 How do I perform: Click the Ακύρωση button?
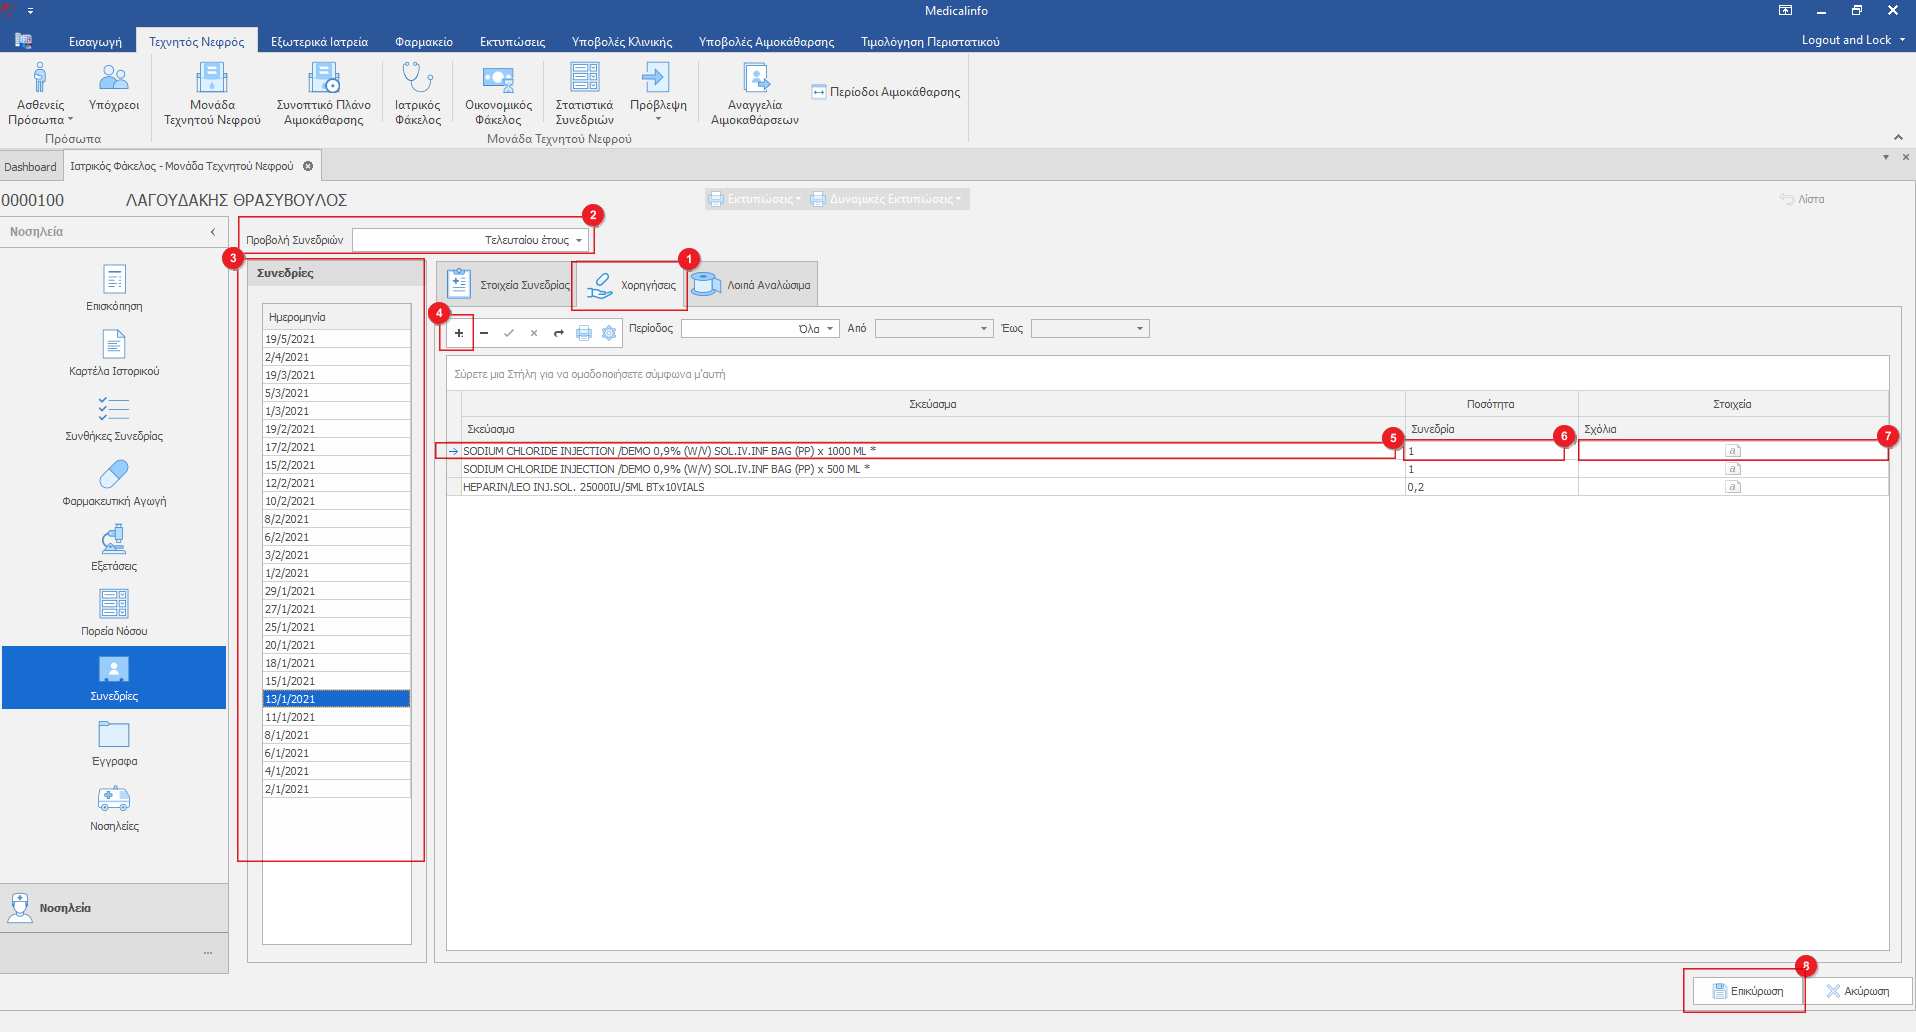click(1858, 991)
